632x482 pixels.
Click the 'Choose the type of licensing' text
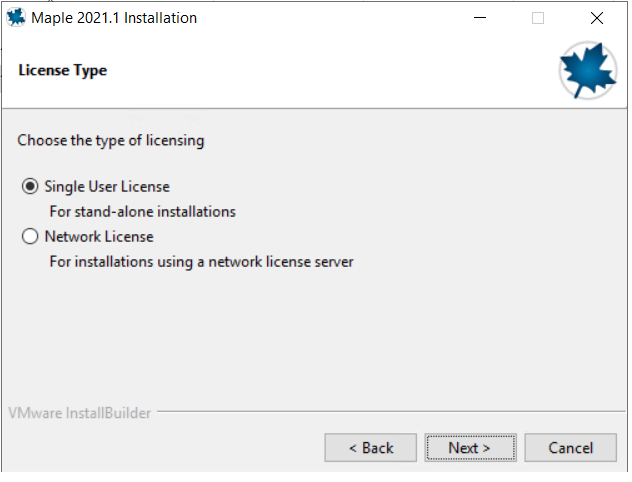point(111,141)
